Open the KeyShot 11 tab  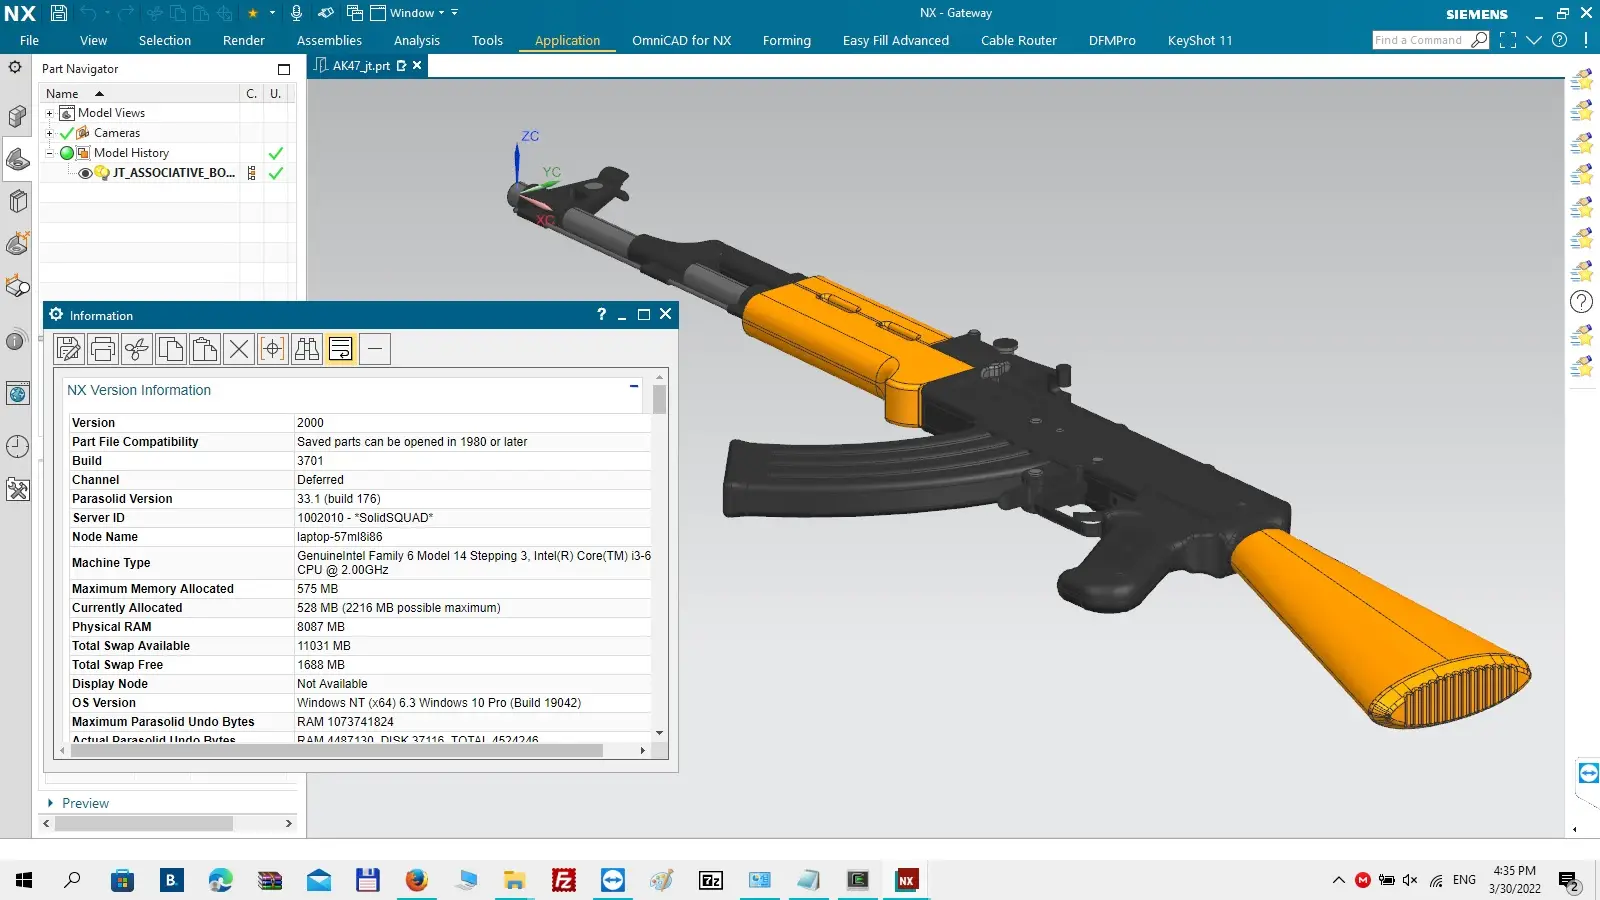(1200, 40)
